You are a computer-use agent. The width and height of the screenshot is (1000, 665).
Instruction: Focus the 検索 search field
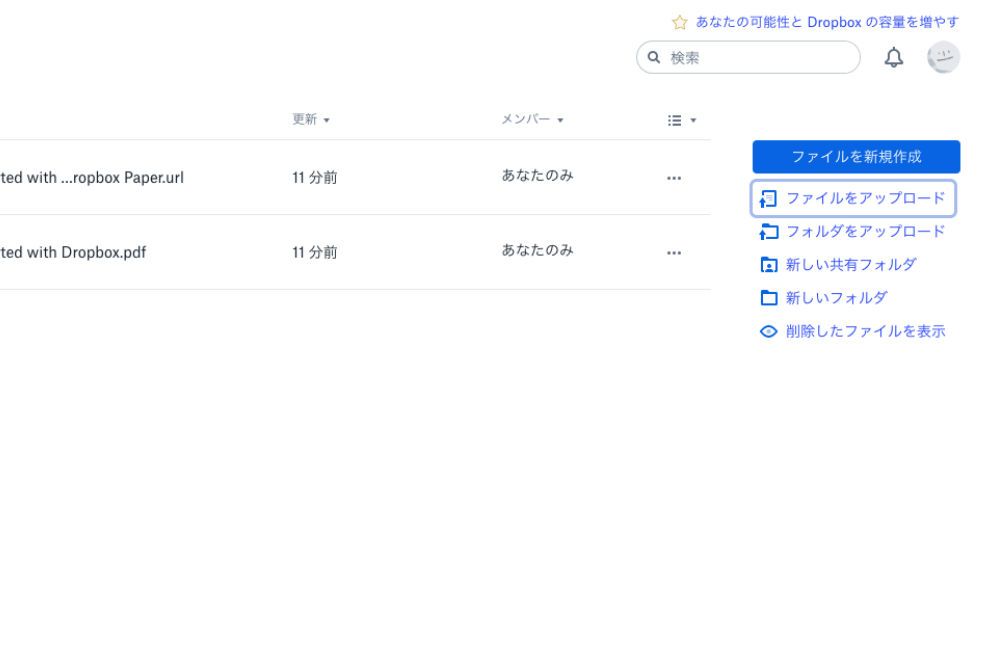pos(760,58)
